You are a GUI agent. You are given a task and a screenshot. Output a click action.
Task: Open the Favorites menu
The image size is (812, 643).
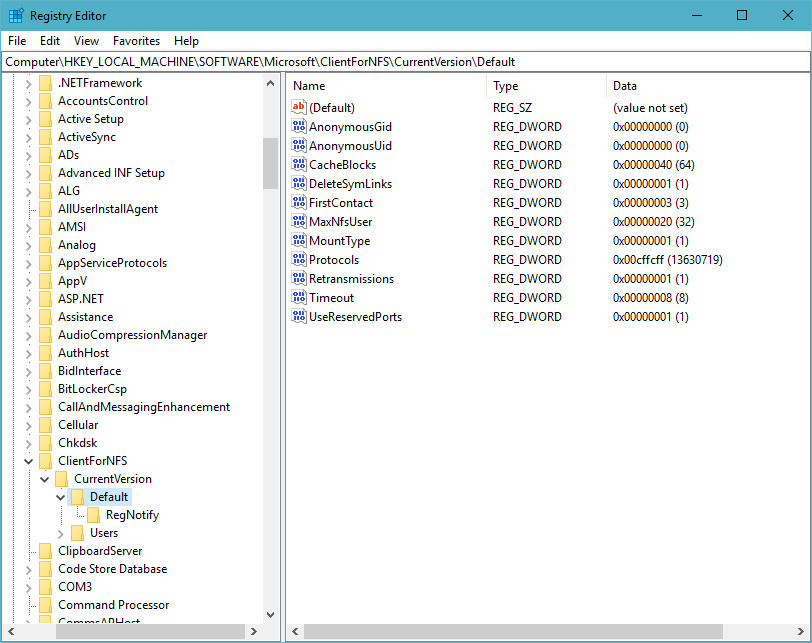coord(136,41)
